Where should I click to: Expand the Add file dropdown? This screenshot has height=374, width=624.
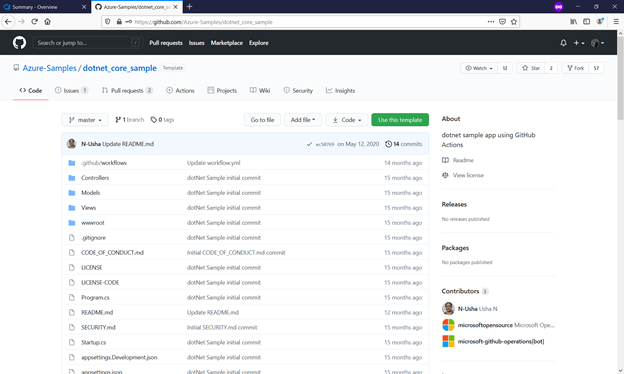pos(302,120)
